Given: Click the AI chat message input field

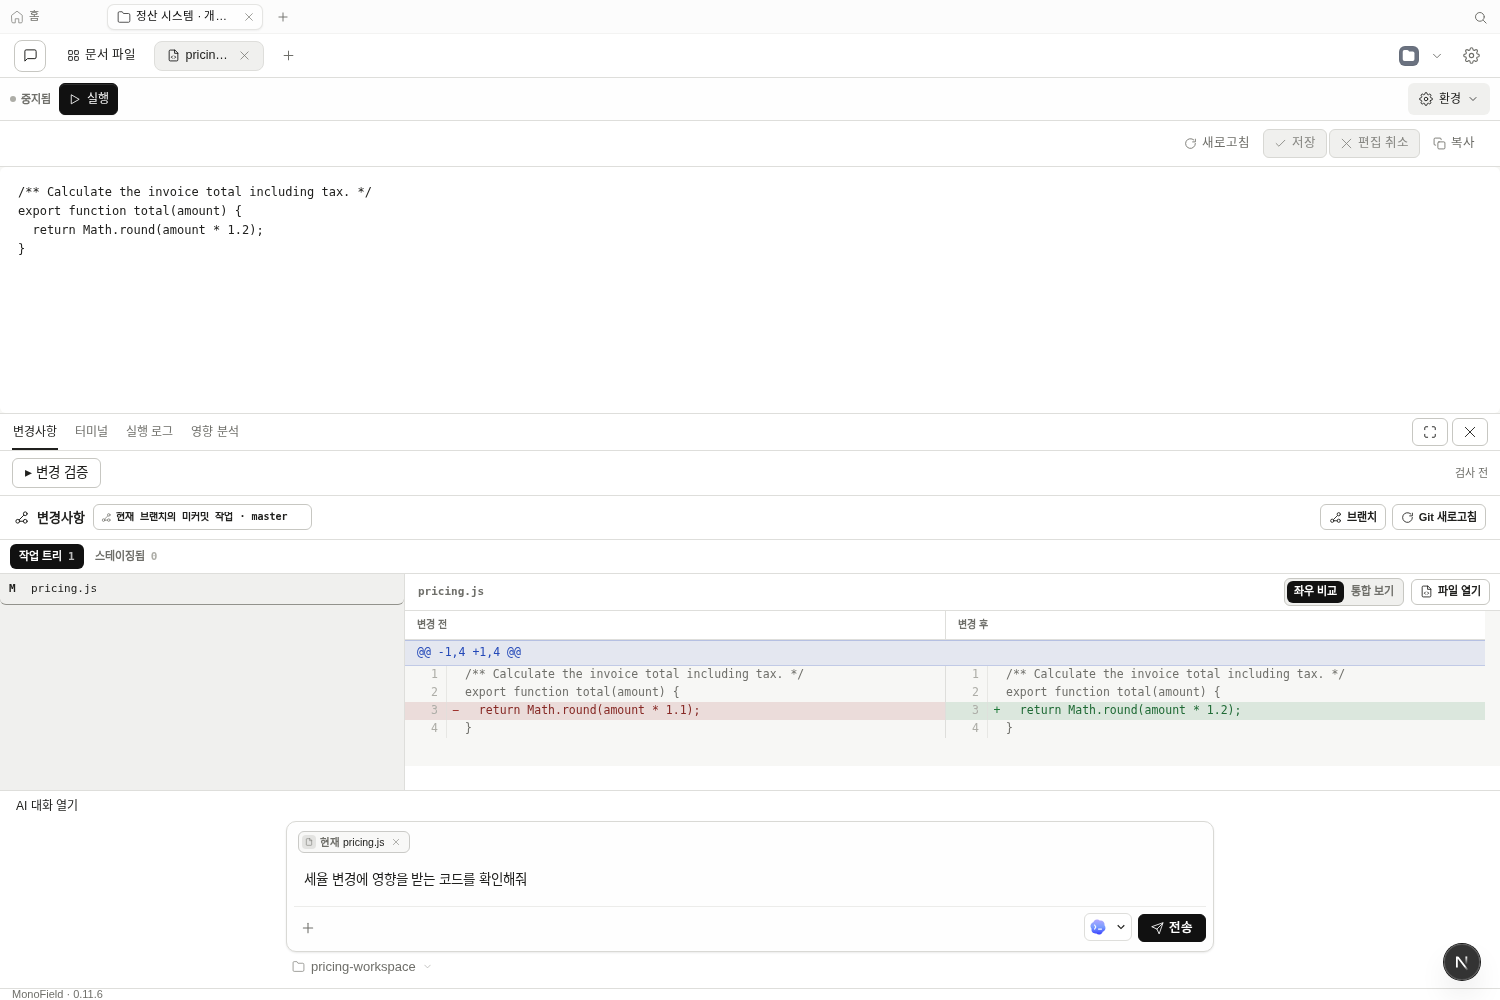Looking at the screenshot, I should (750, 880).
